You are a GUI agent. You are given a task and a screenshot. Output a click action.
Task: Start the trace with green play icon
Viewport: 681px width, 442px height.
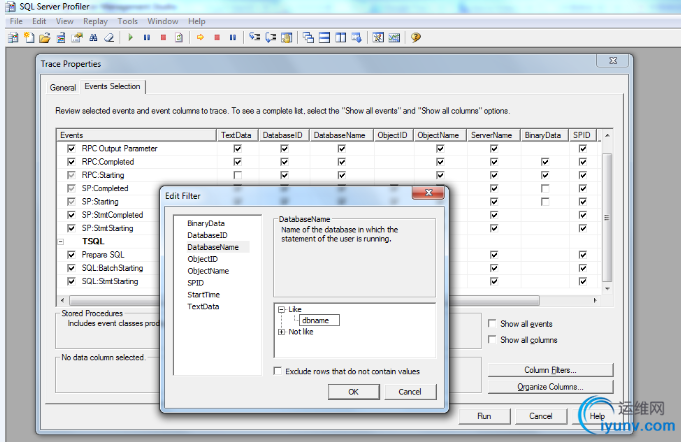pos(130,38)
